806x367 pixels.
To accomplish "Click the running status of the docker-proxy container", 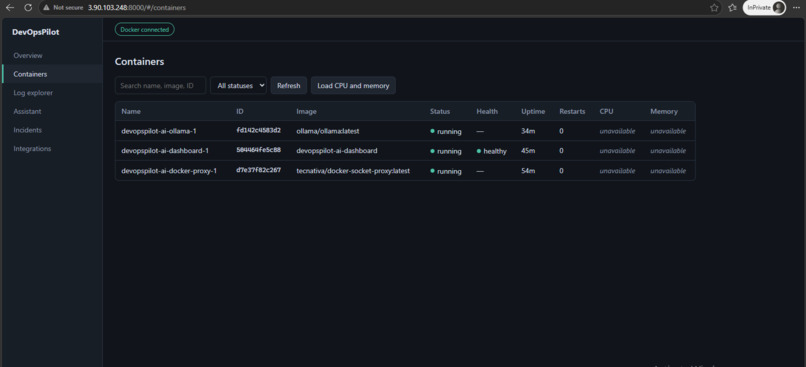I will 446,171.
